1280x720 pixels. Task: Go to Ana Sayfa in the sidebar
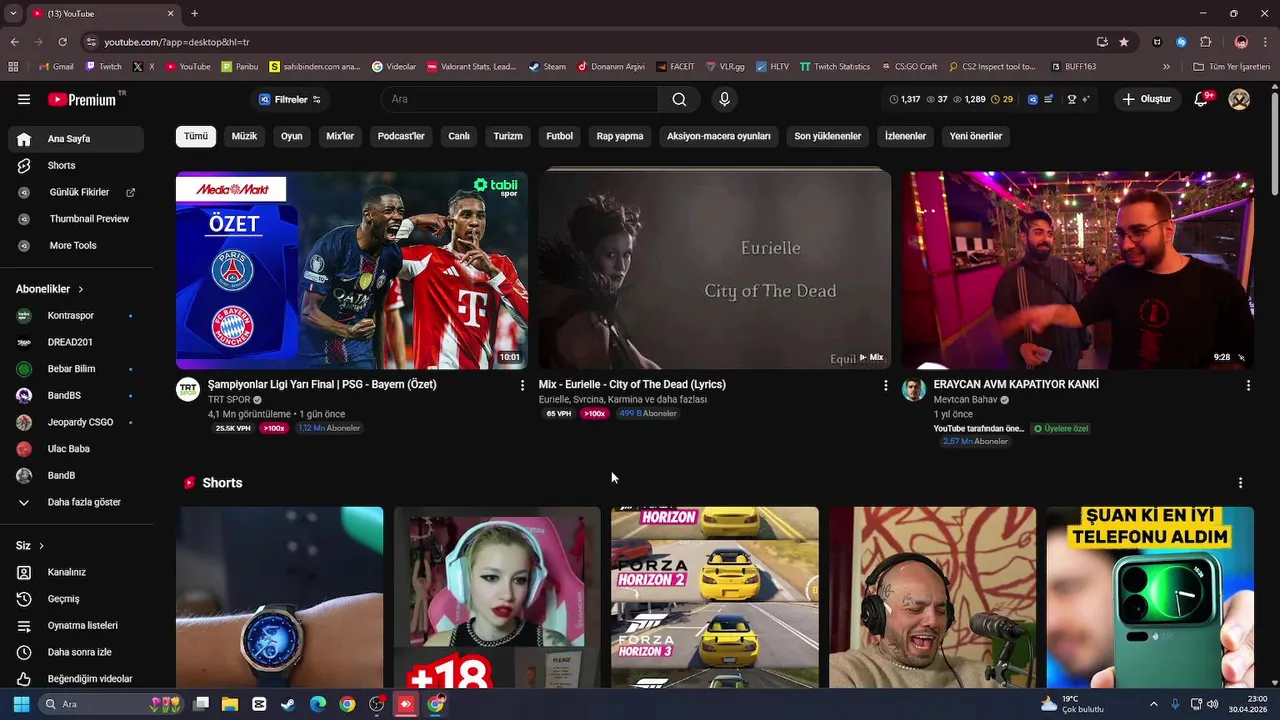76,139
